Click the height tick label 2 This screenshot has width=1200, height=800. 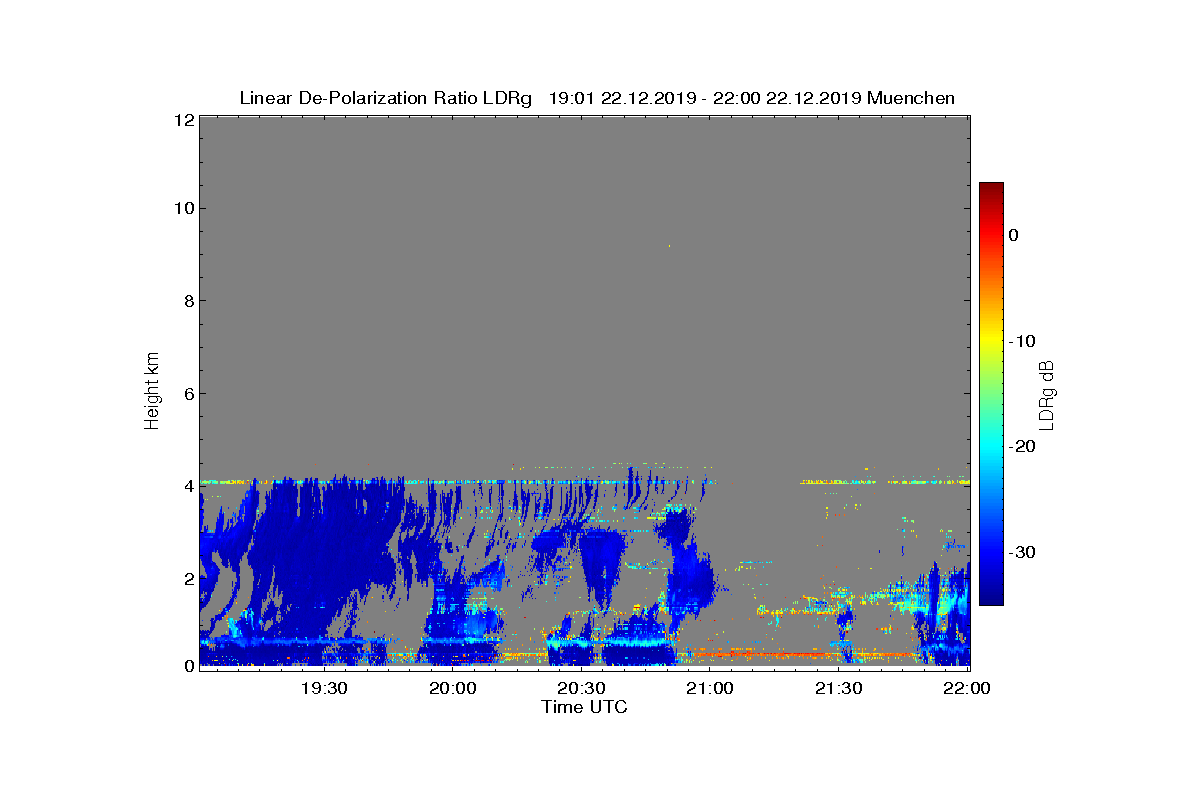188,578
